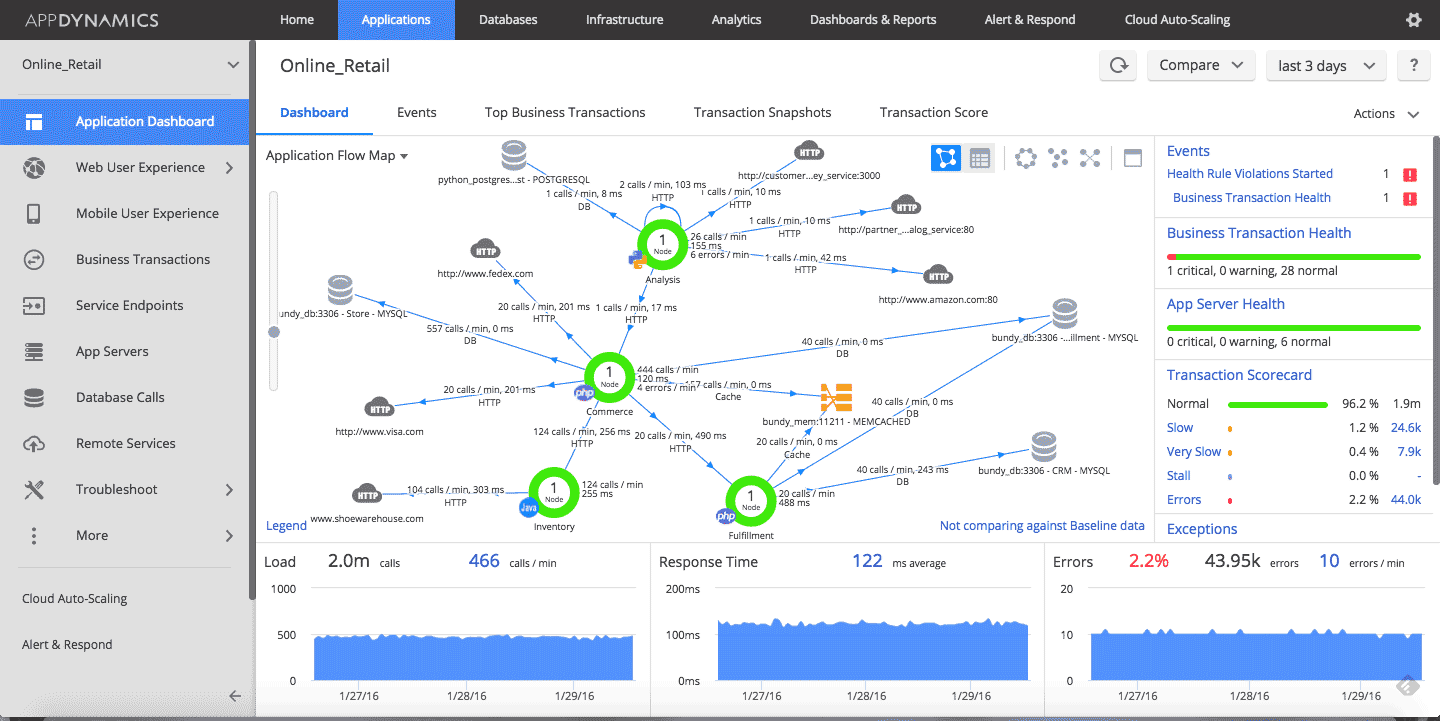
Task: Expand the Web User Experience submenu arrow
Action: (x=229, y=168)
